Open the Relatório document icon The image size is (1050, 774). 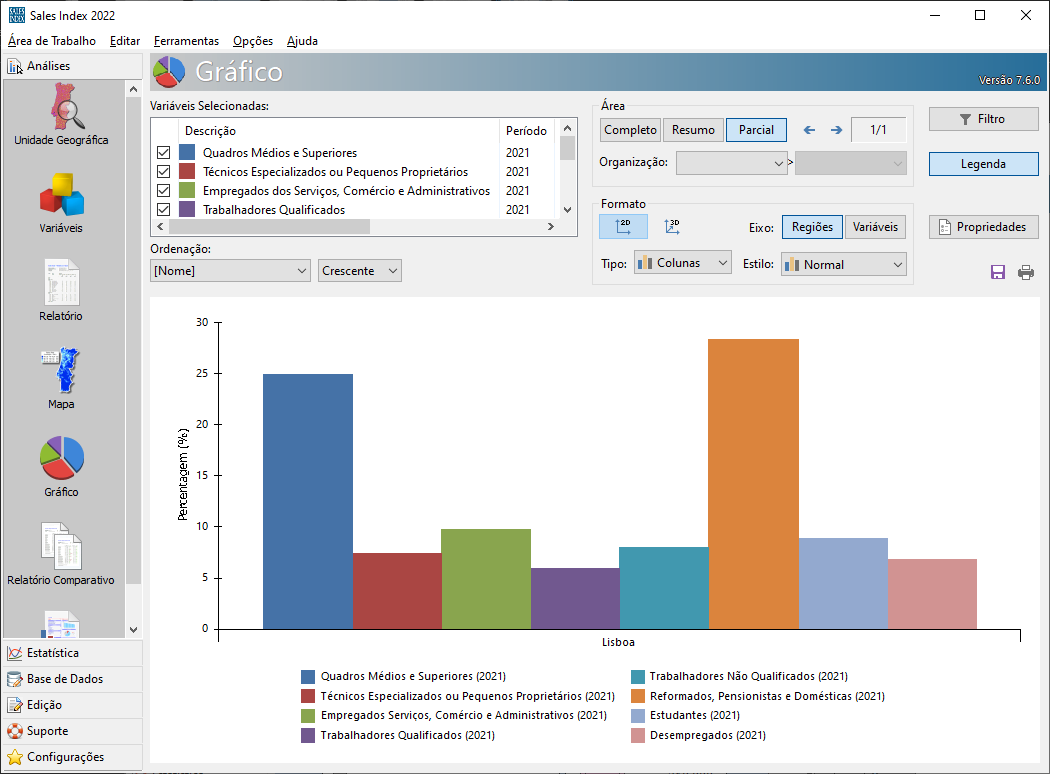pos(61,283)
